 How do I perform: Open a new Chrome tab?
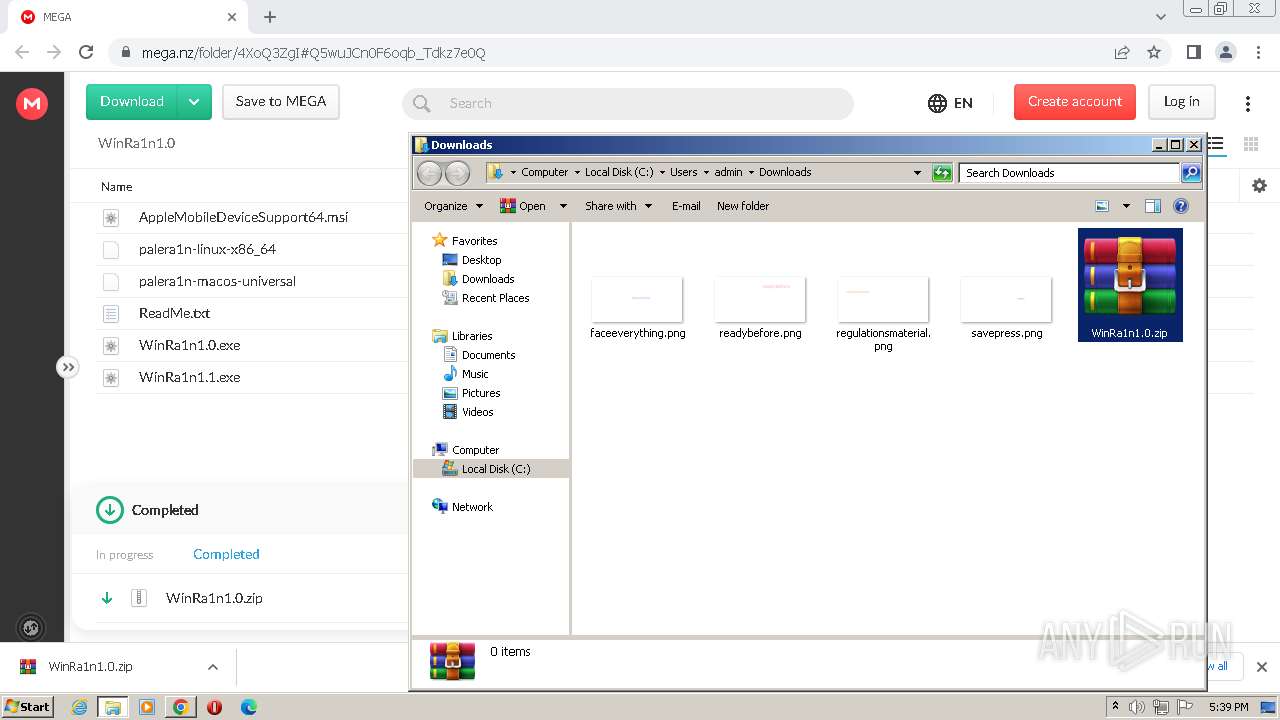(x=270, y=17)
